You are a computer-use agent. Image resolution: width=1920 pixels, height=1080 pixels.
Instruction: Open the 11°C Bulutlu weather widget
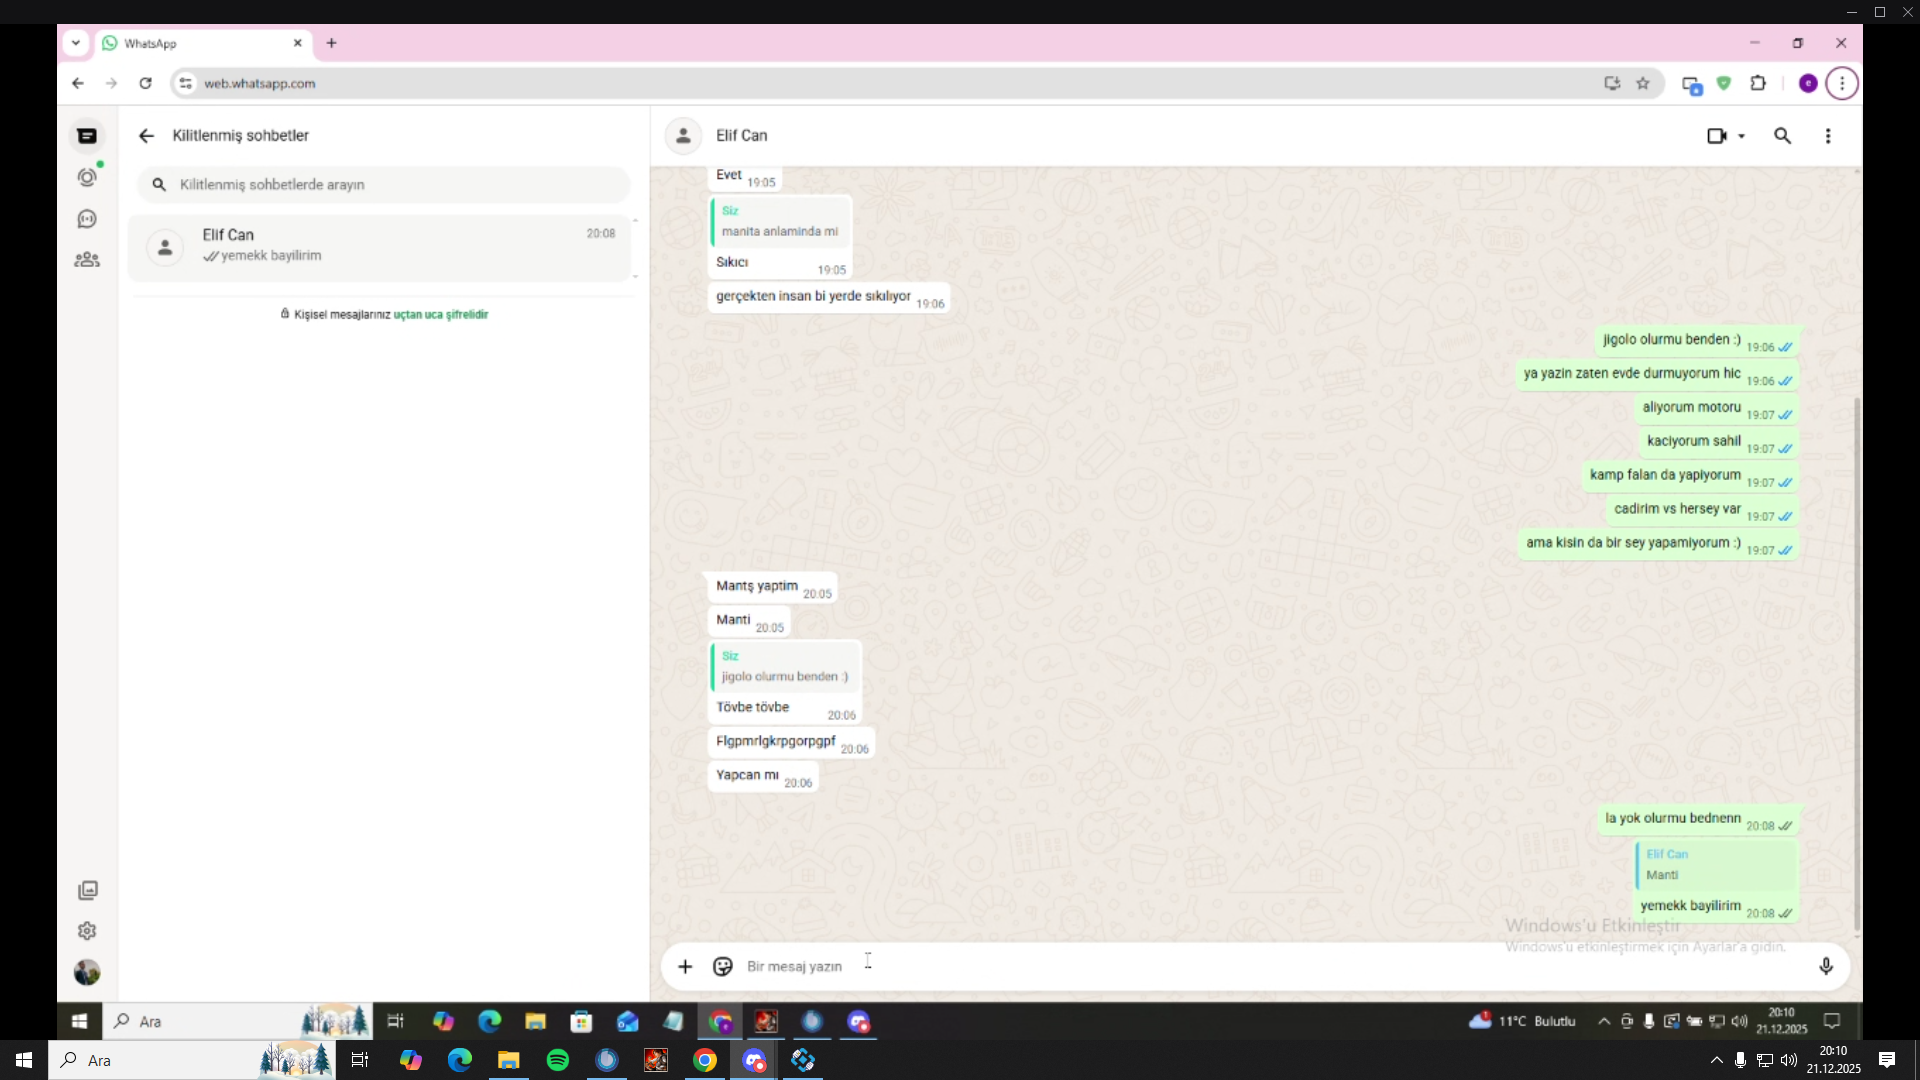click(x=1522, y=1021)
